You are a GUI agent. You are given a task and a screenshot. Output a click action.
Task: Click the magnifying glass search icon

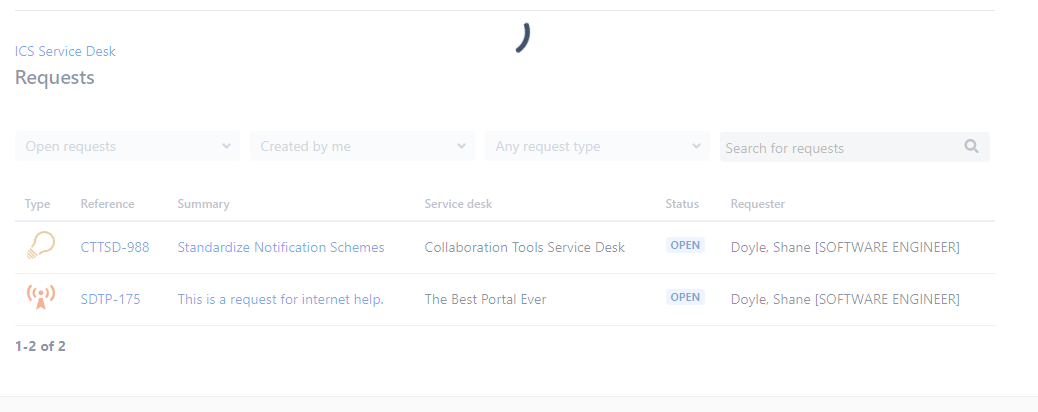click(x=971, y=146)
